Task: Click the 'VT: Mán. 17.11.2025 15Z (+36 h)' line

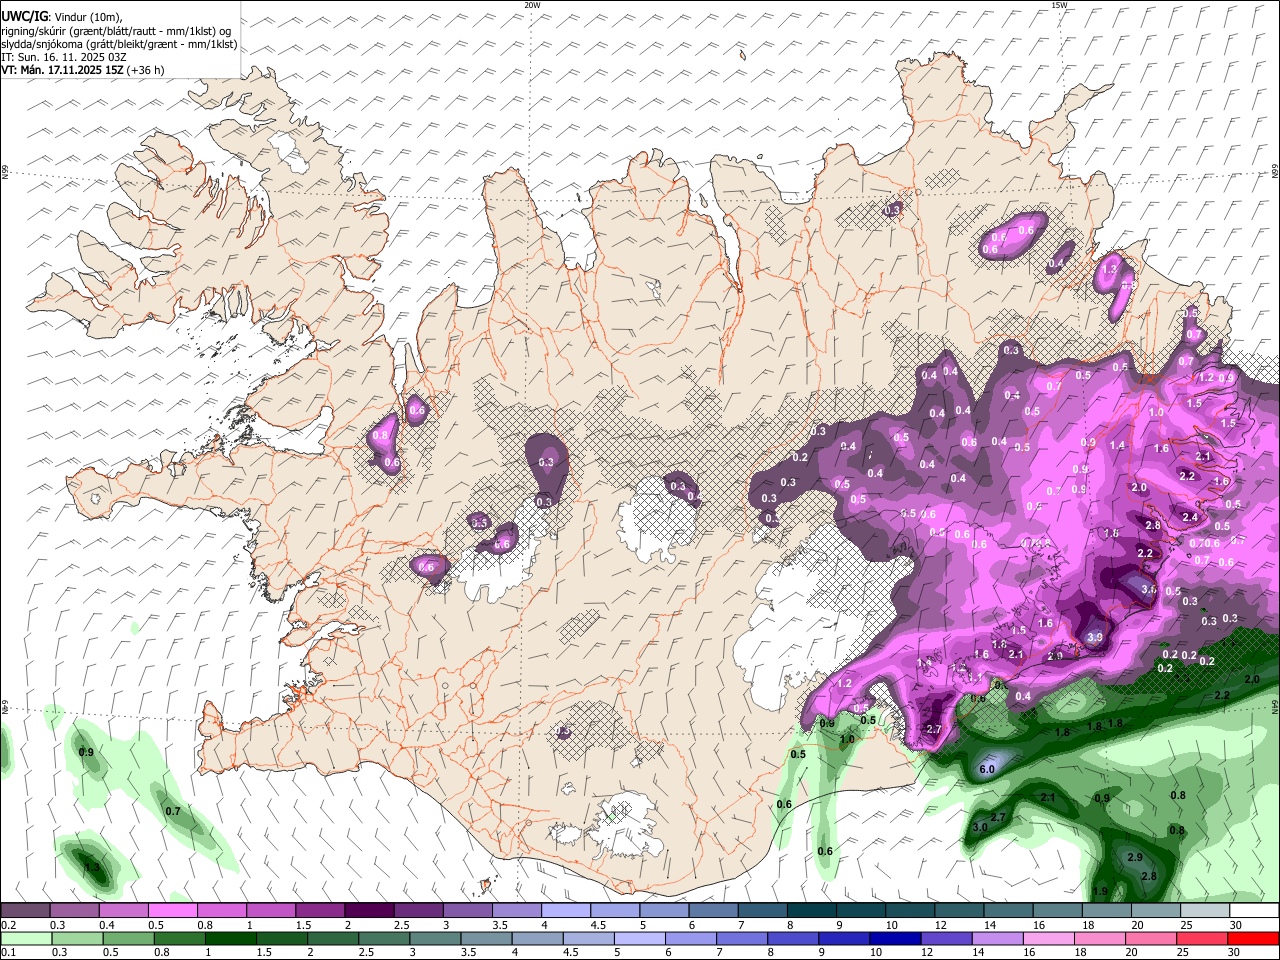Action: (x=82, y=70)
